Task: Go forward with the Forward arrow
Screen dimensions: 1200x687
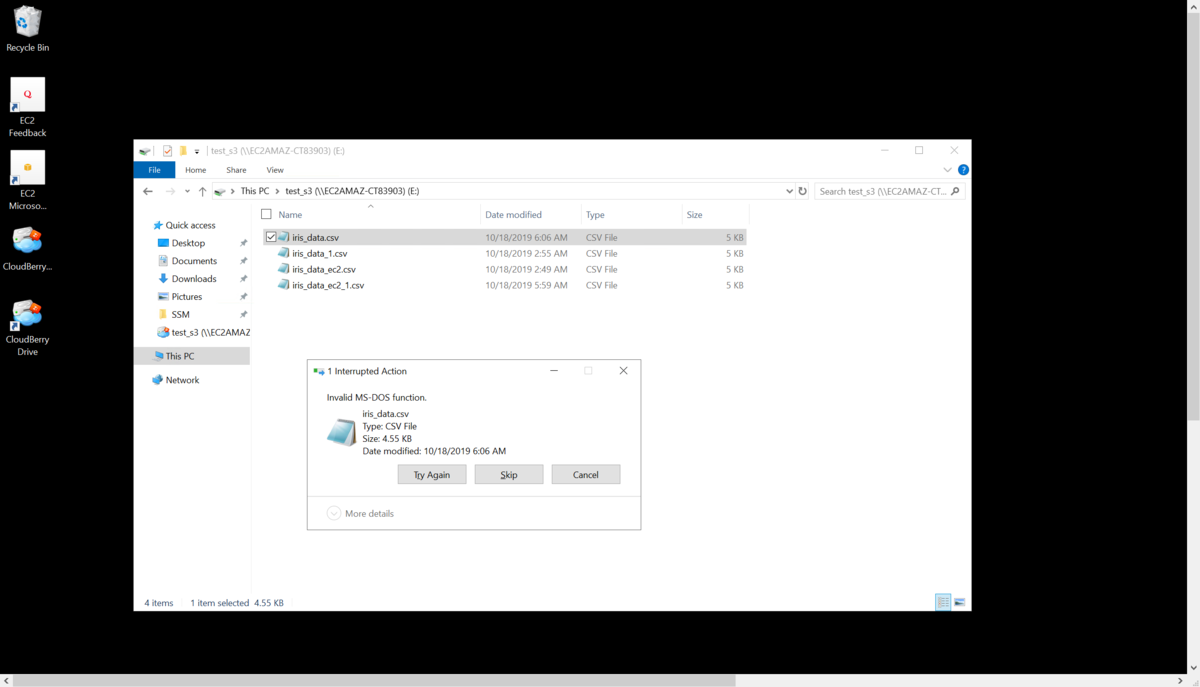Action: pyautogui.click(x=170, y=191)
